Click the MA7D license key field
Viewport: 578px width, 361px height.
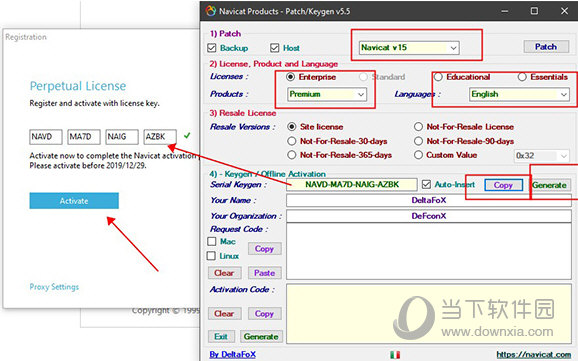click(x=84, y=137)
